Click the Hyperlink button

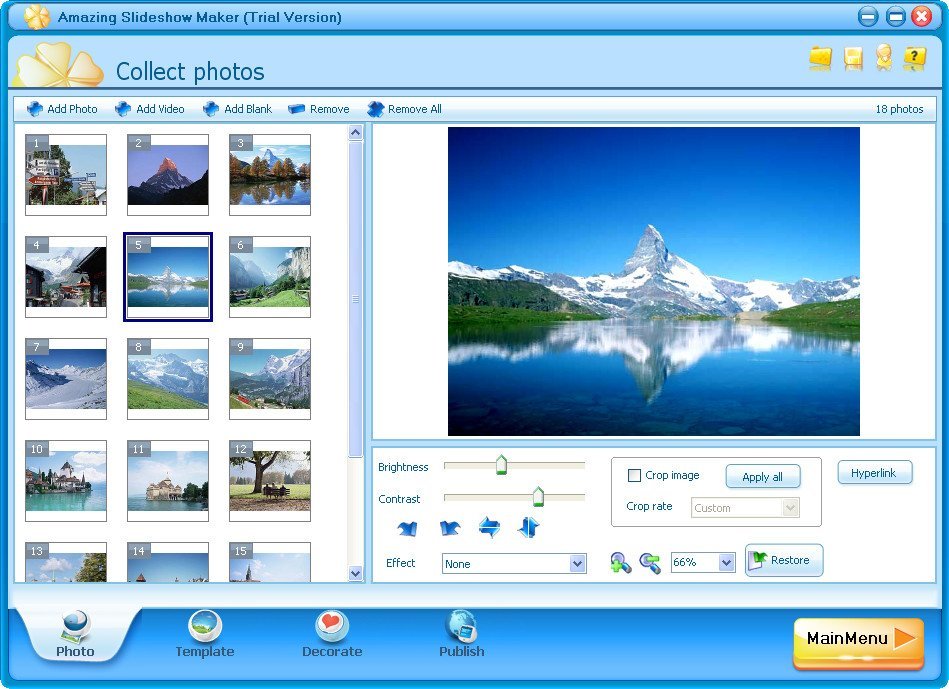(874, 472)
